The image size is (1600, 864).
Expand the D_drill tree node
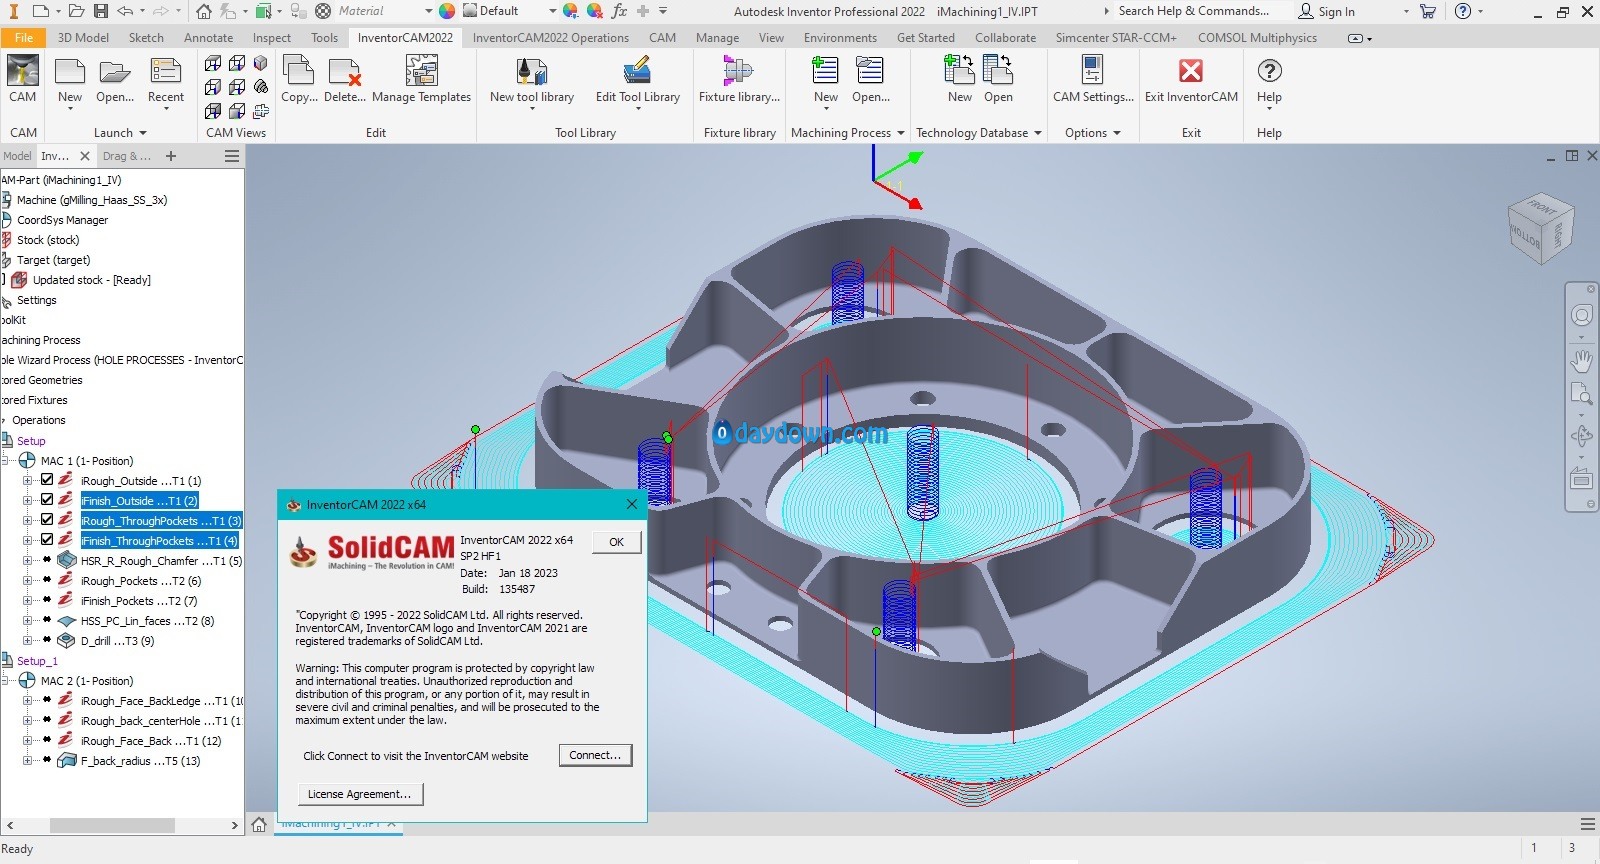pos(27,641)
